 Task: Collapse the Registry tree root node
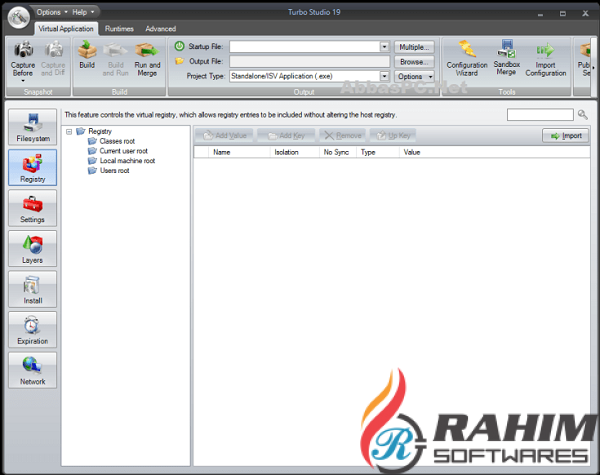69,132
